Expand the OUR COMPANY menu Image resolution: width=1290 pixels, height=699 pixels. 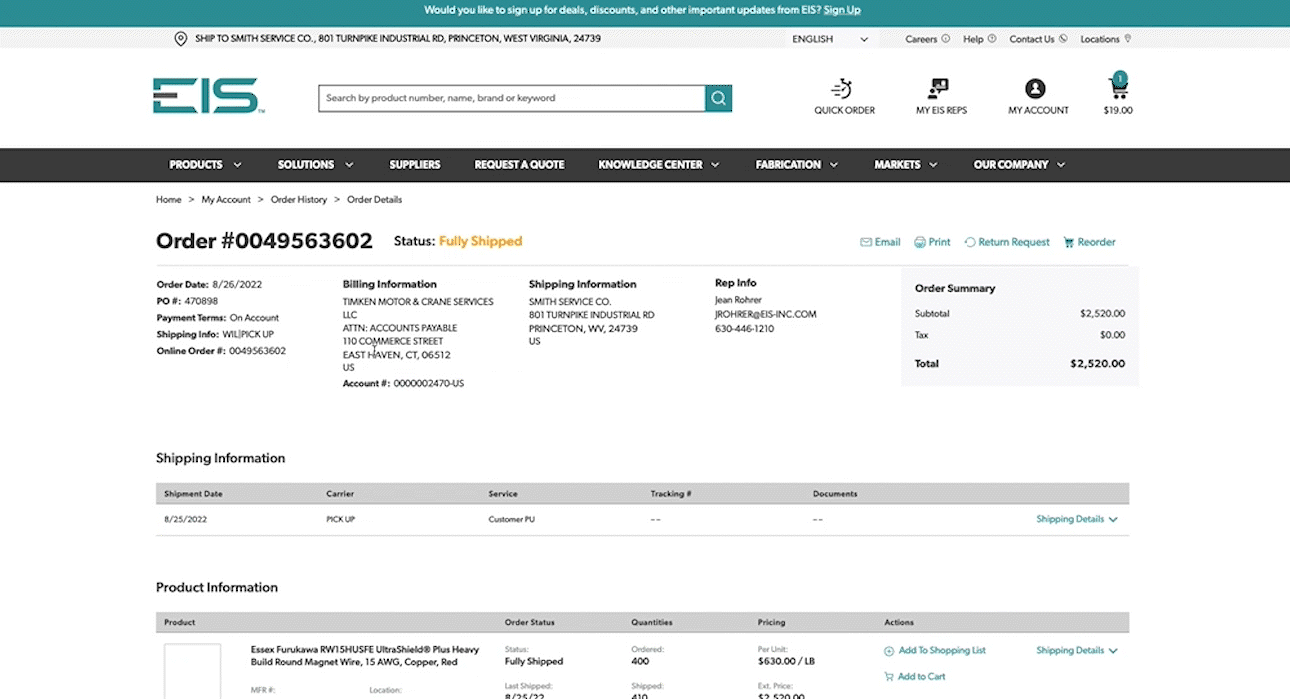point(1019,164)
